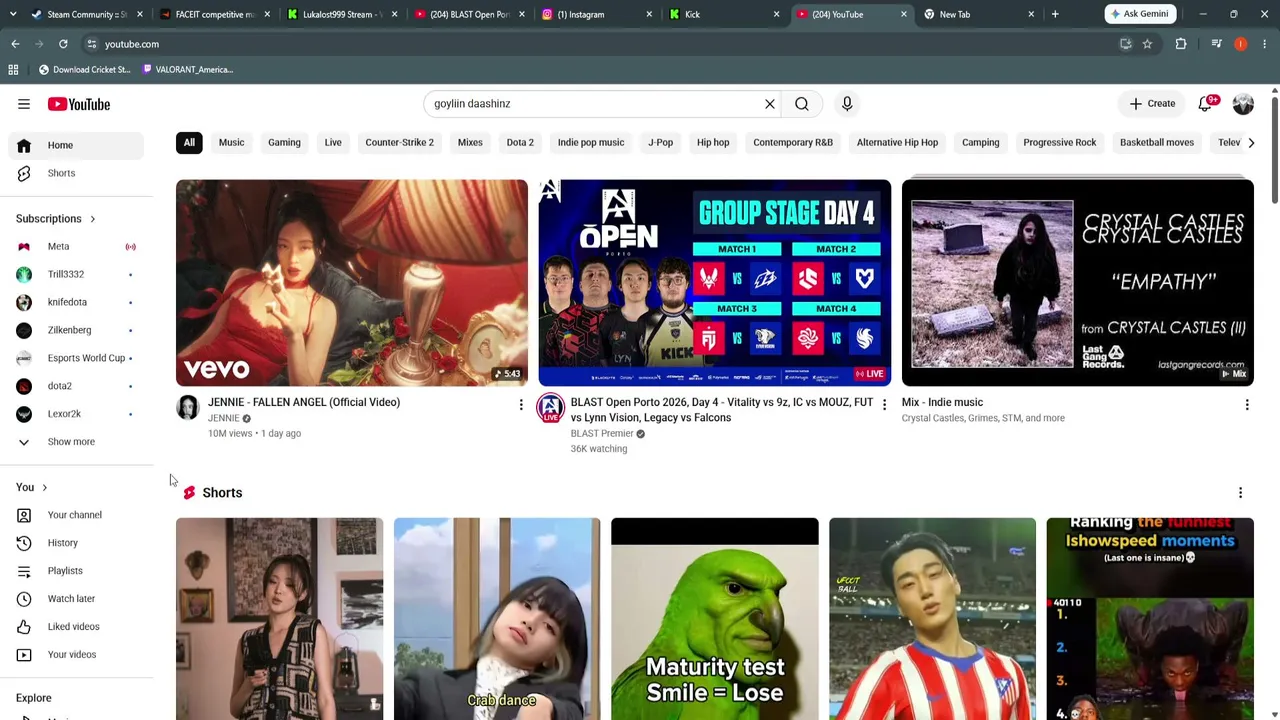Click the BLAST Premier channel avatar
Image resolution: width=1280 pixels, height=720 pixels.
tap(551, 407)
